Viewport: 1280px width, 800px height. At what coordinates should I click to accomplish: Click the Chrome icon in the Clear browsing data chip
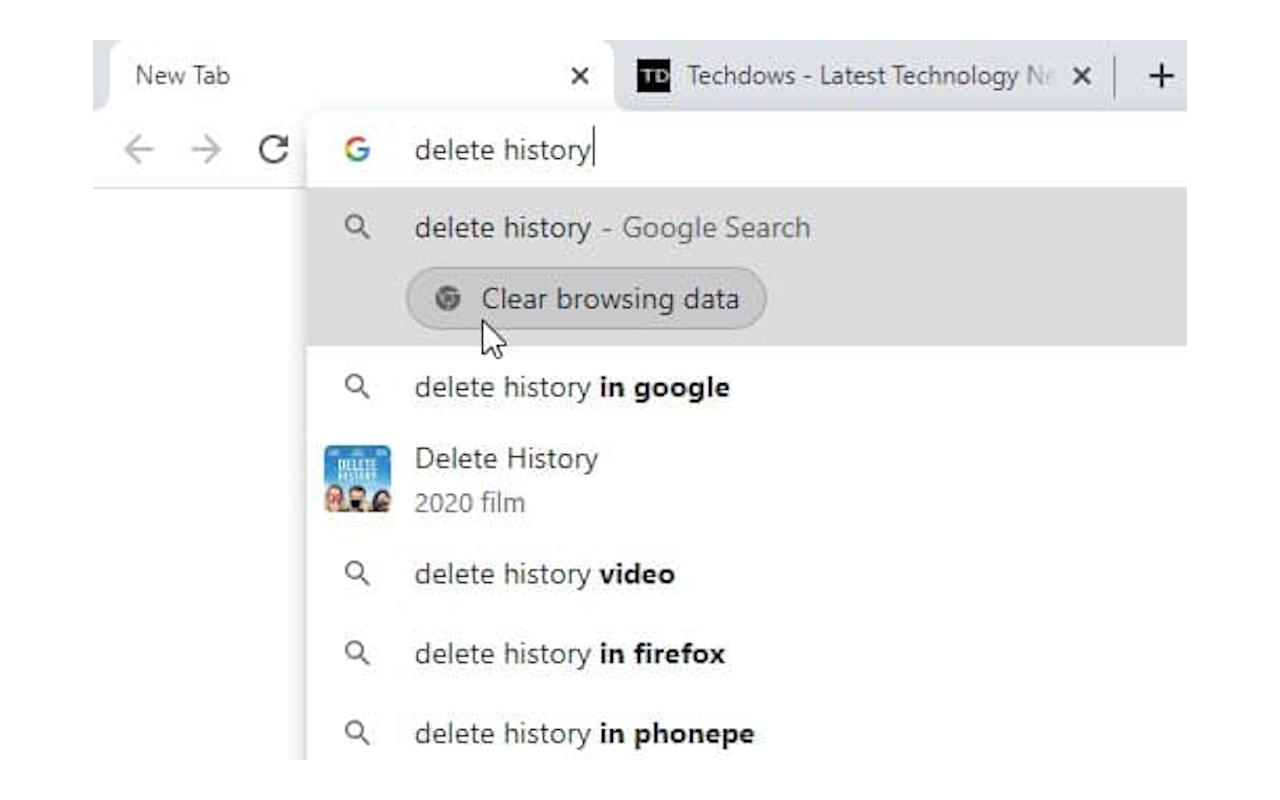point(448,298)
